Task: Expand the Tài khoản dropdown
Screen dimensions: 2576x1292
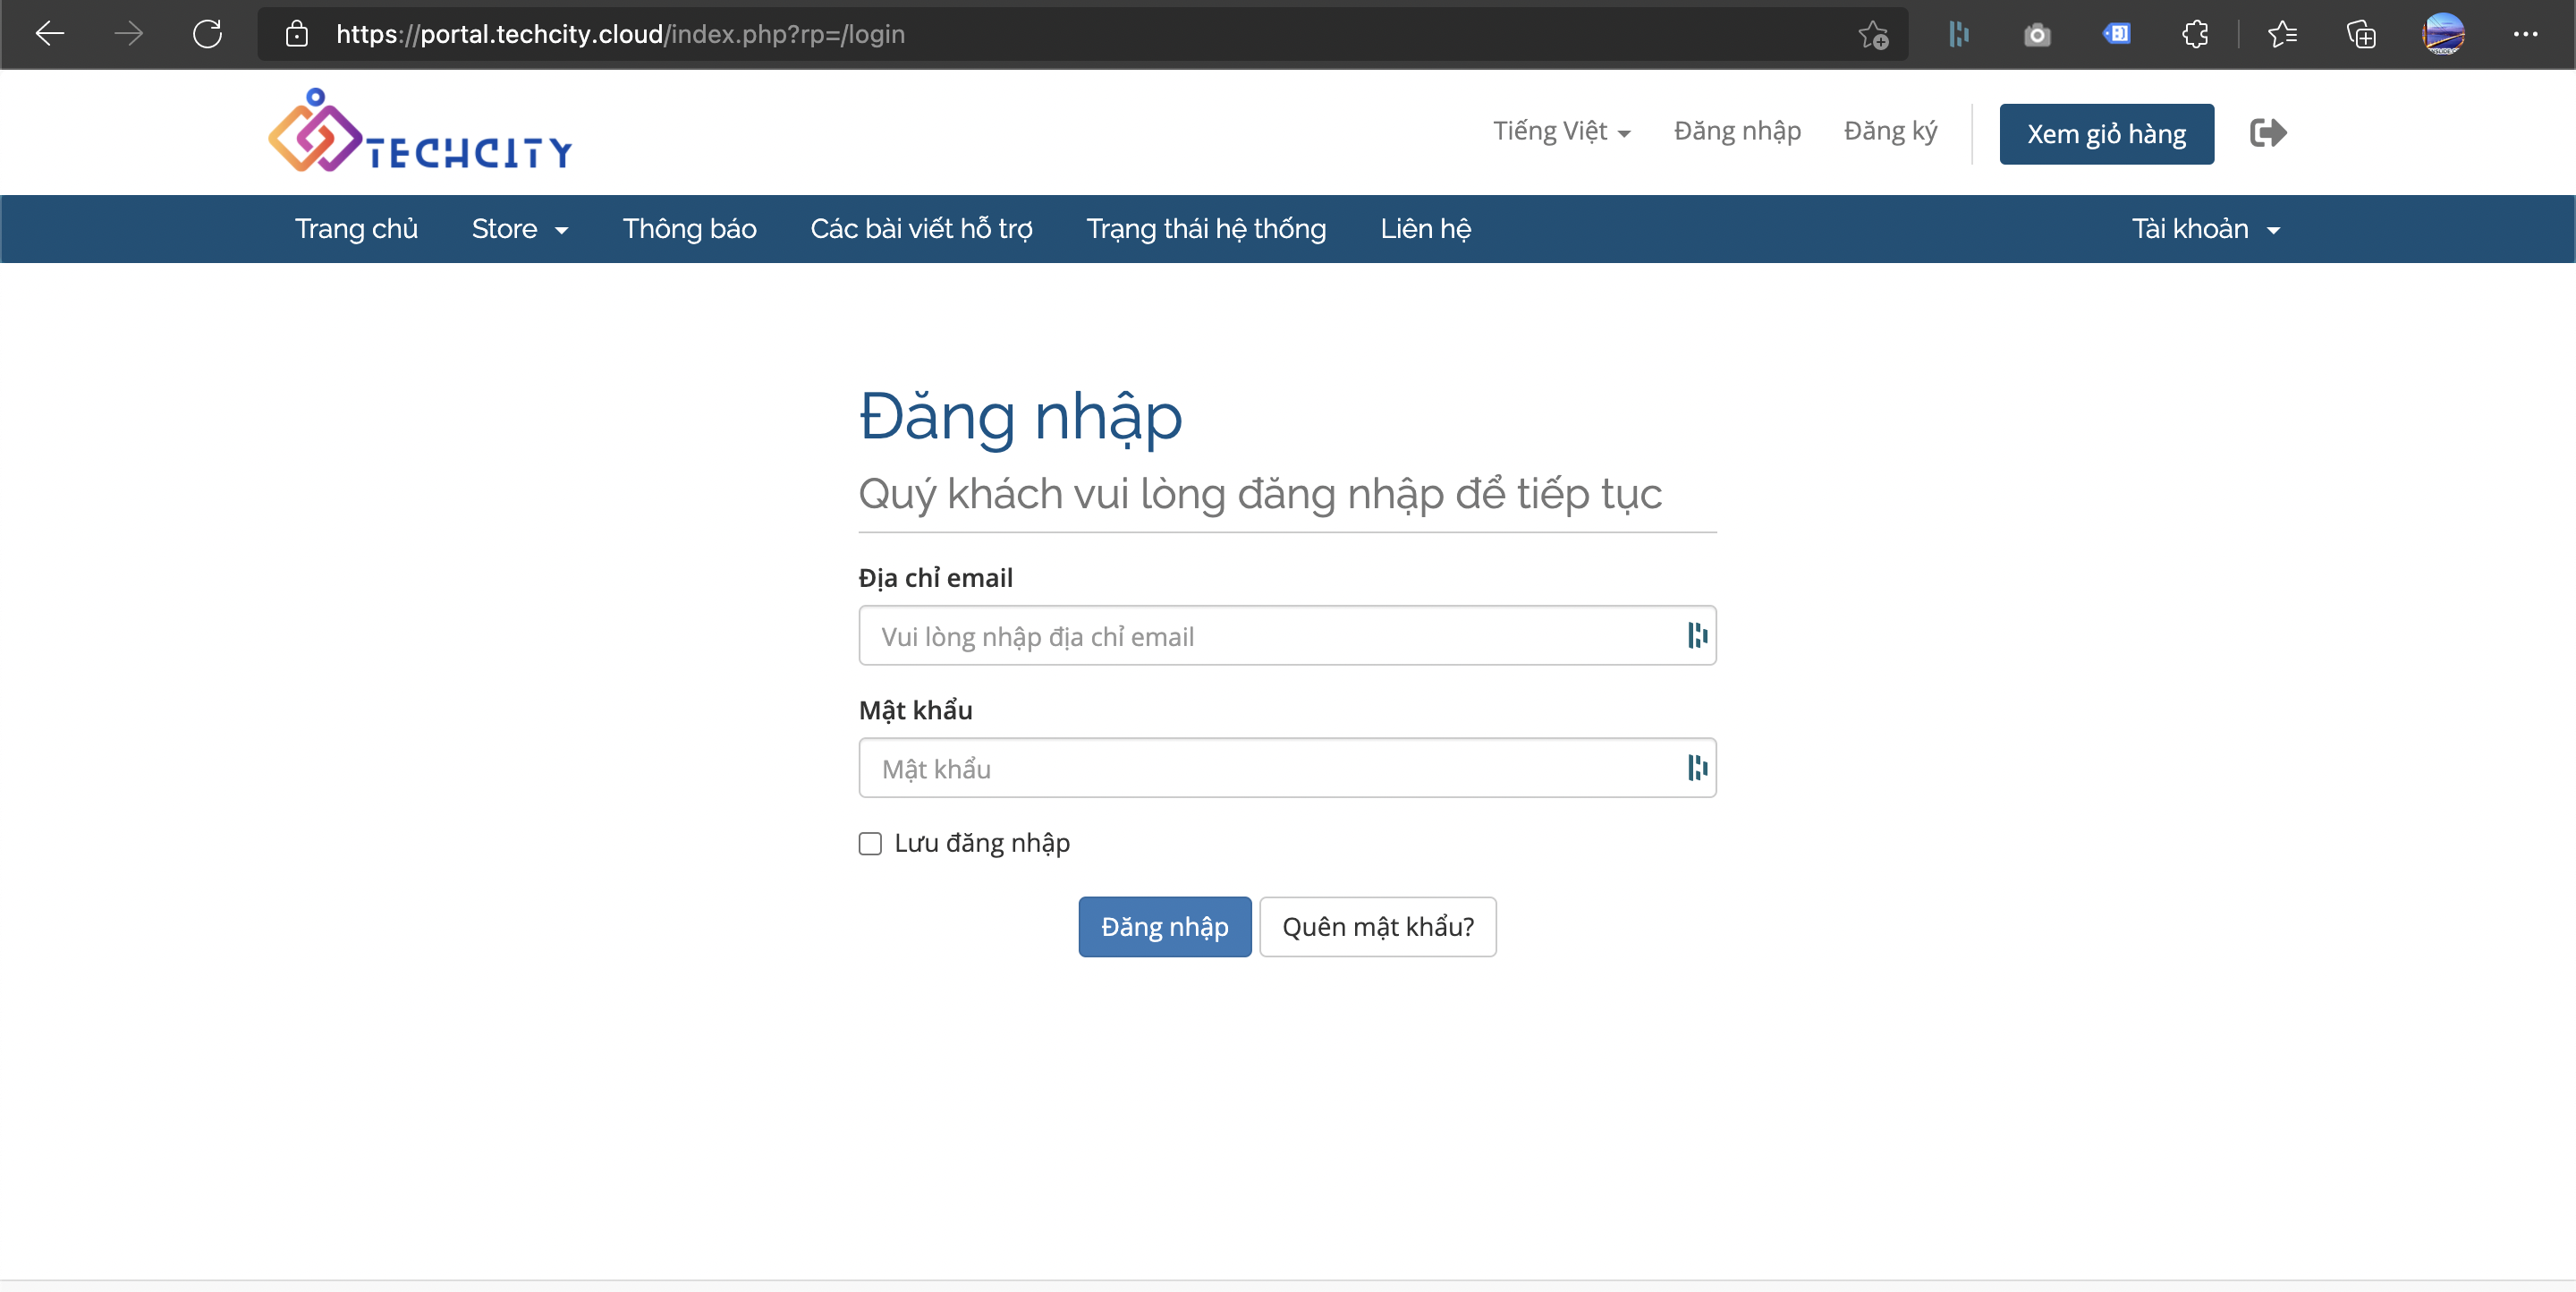Action: [2205, 229]
